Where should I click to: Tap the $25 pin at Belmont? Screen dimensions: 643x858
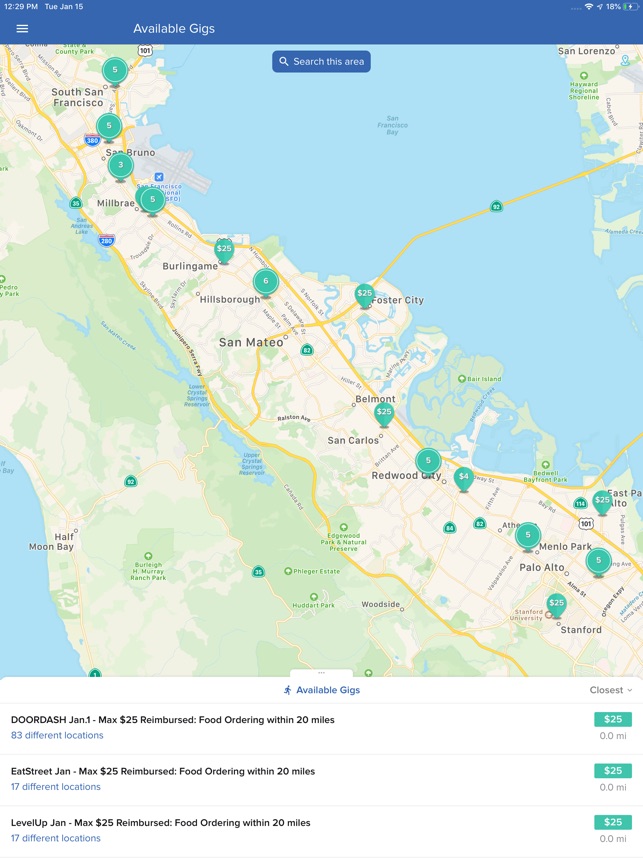click(x=384, y=414)
